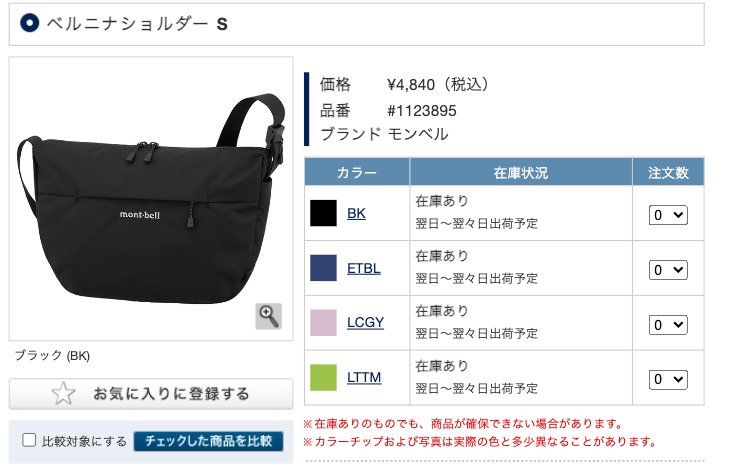737x465 pixels.
Task: Check the 比較対象にする checkbox
Action: point(29,440)
